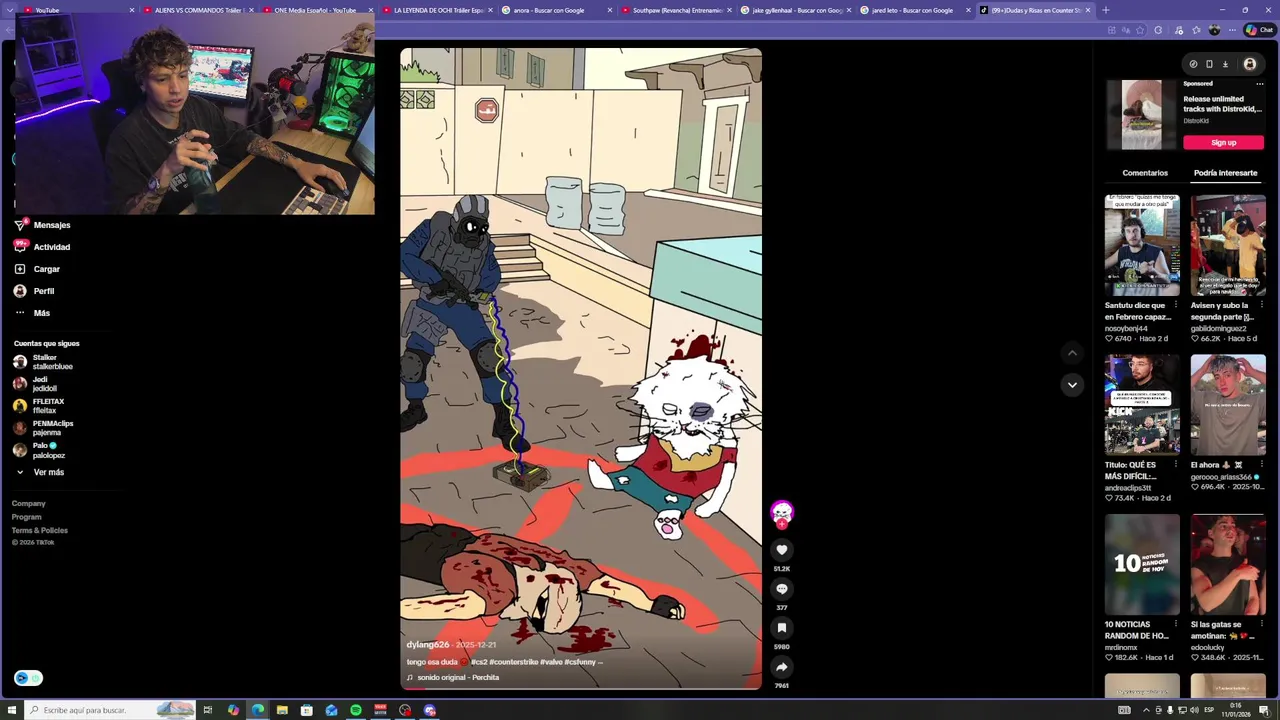Screen dimensions: 1280x720
Task: Open the creator avatar beside the video
Action: (782, 513)
